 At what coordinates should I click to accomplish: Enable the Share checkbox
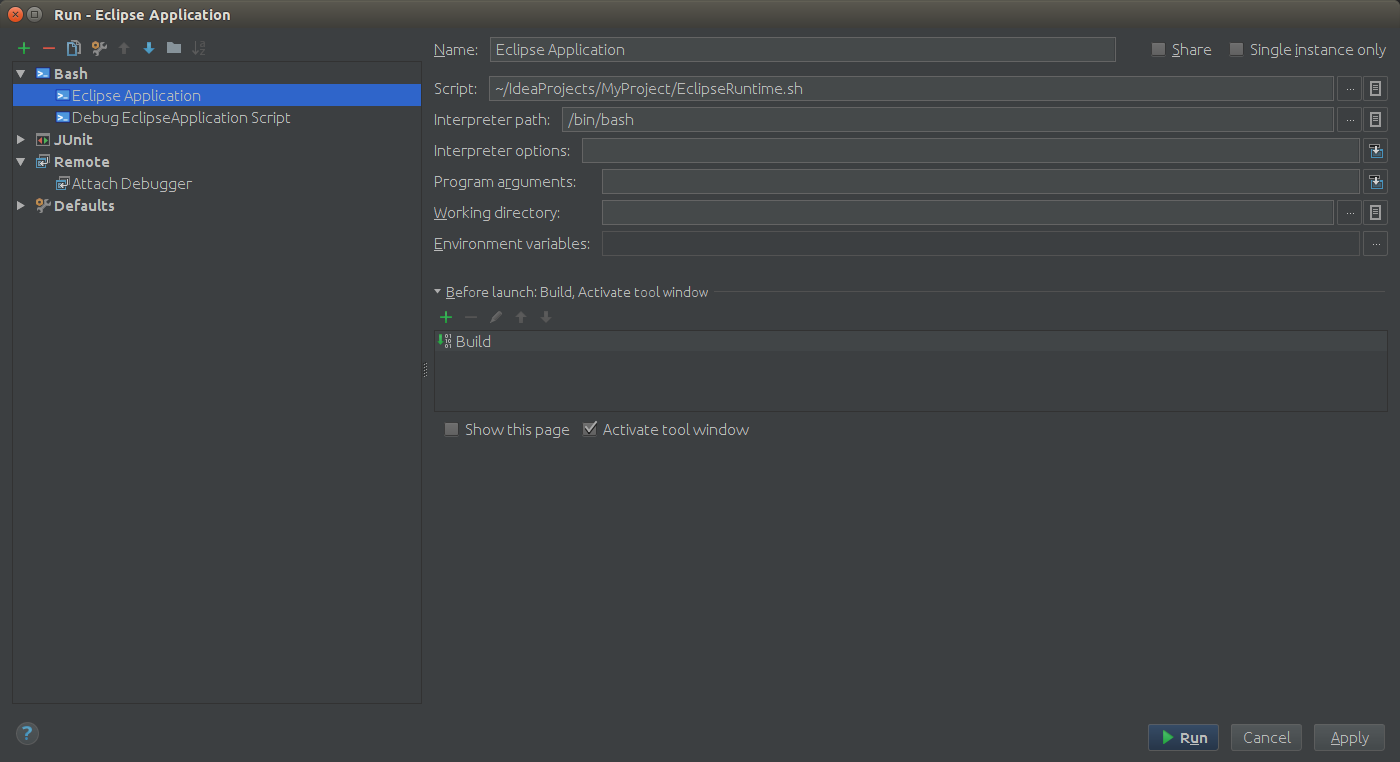click(x=1158, y=49)
